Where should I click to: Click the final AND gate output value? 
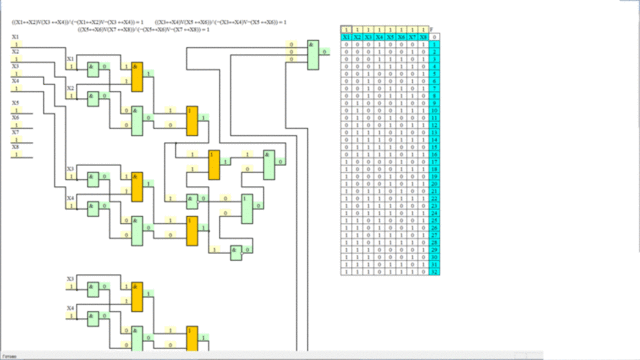click(324, 51)
